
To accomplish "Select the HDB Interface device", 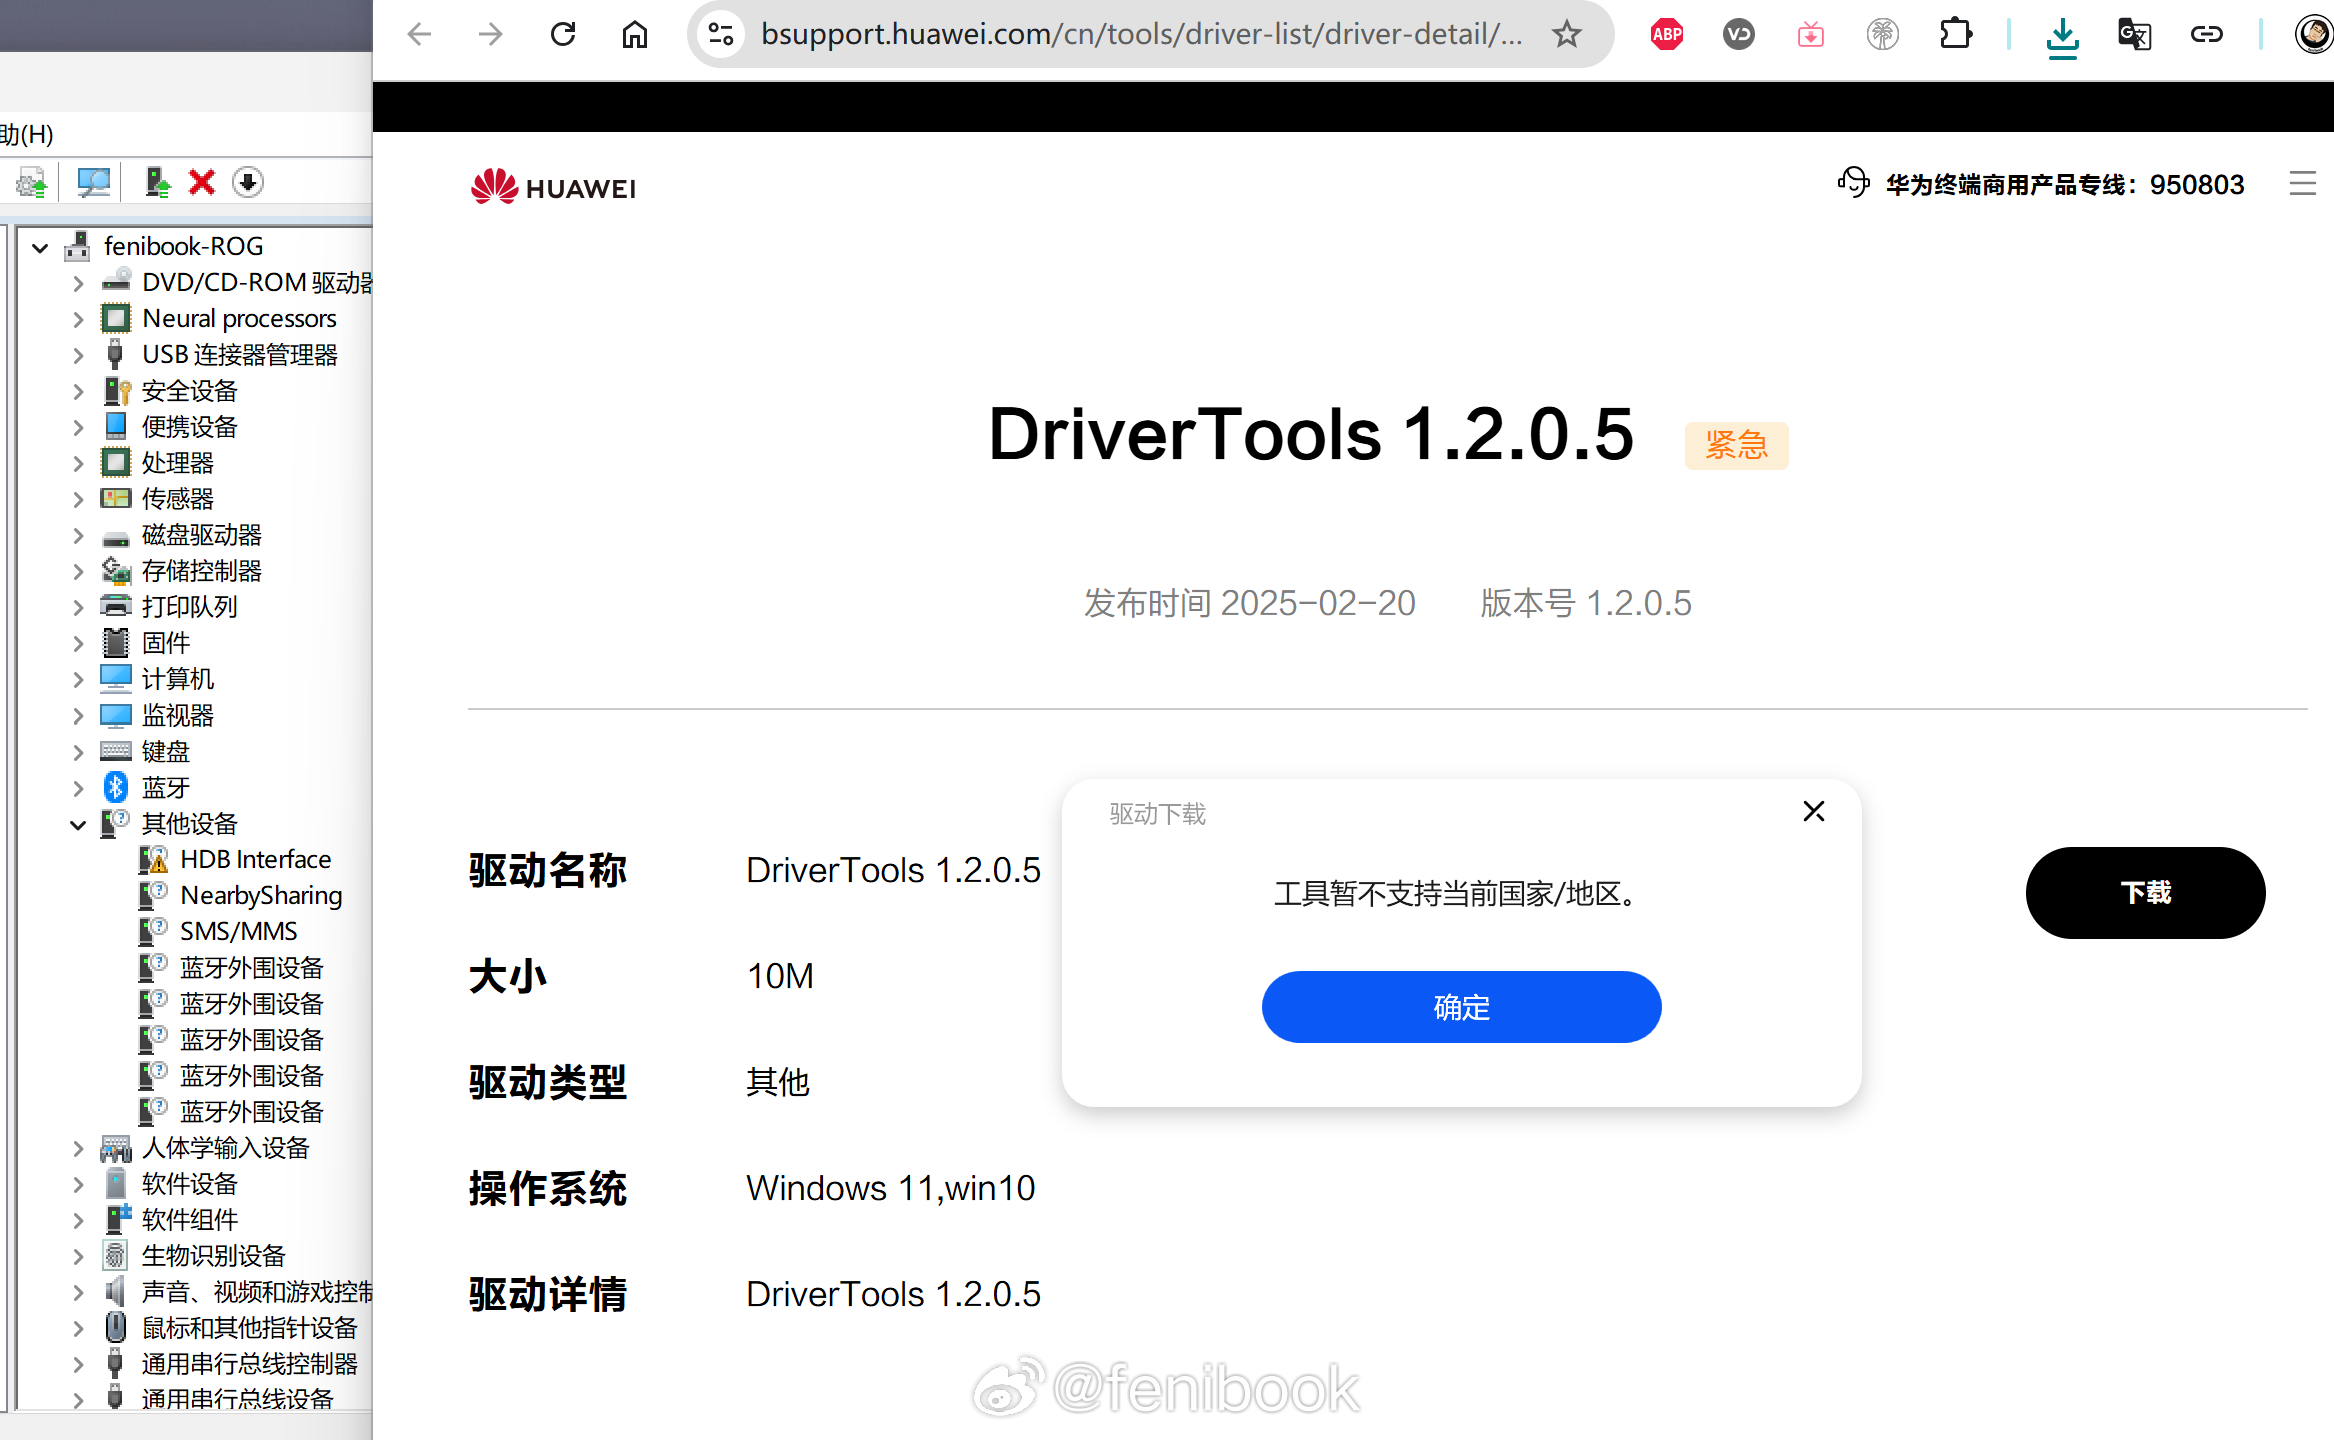I will click(x=255, y=860).
